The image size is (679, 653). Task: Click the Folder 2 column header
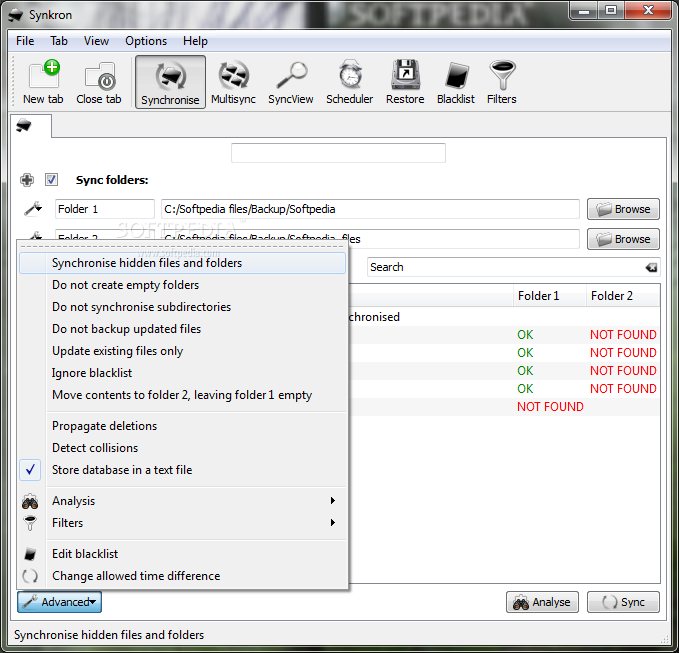point(623,296)
